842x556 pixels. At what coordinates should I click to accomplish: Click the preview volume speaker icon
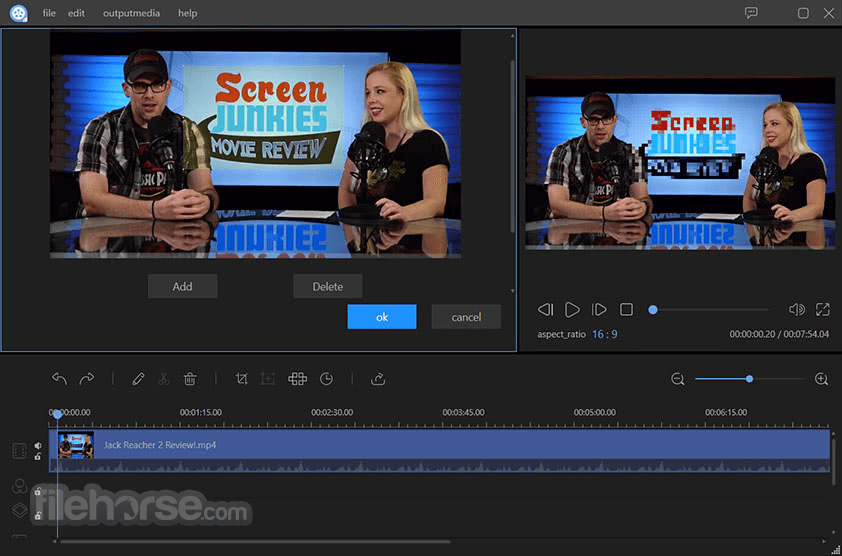tap(796, 309)
